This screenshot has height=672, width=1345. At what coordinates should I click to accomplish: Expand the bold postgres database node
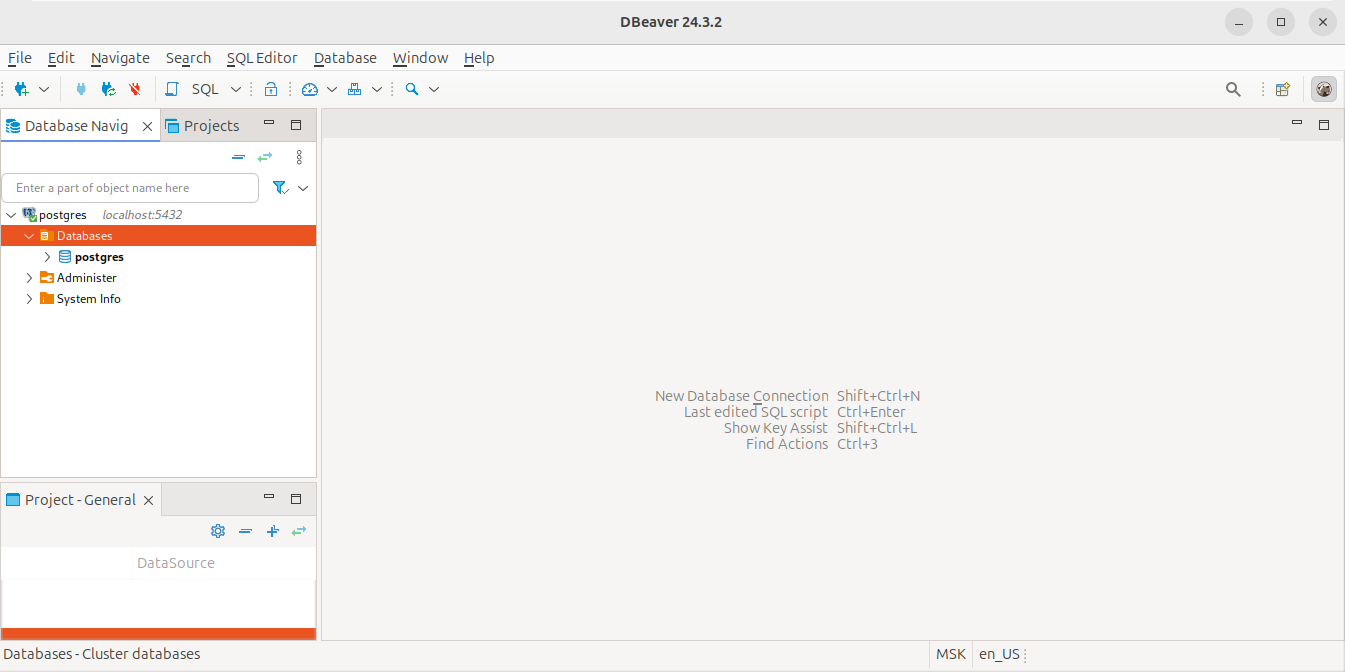tap(47, 257)
